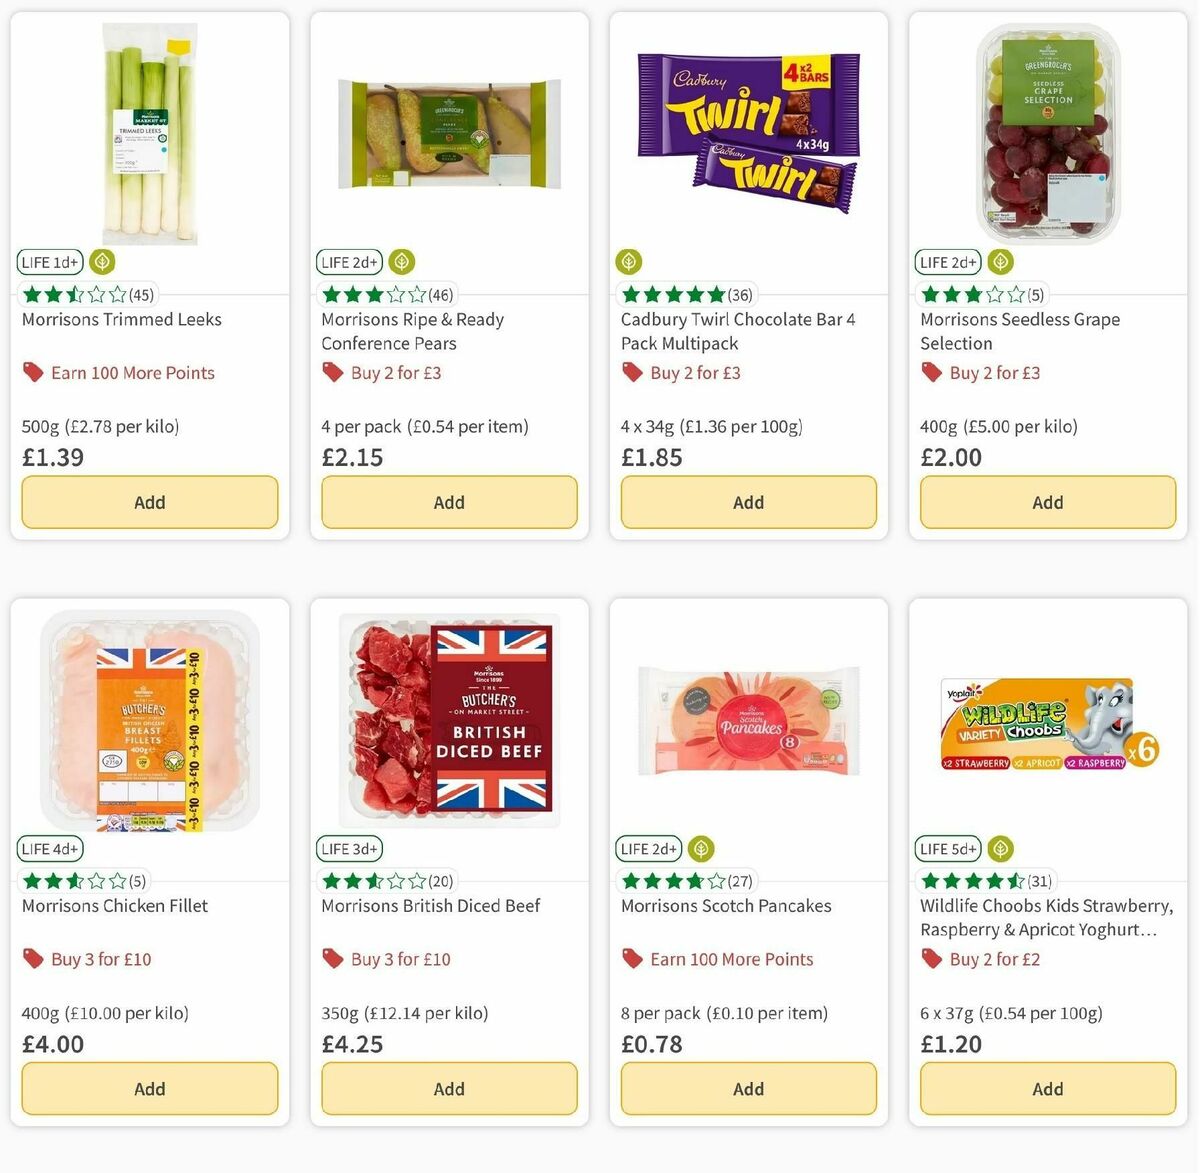
Task: Add Morrisons British Diced Beef to basket
Action: pos(448,1088)
